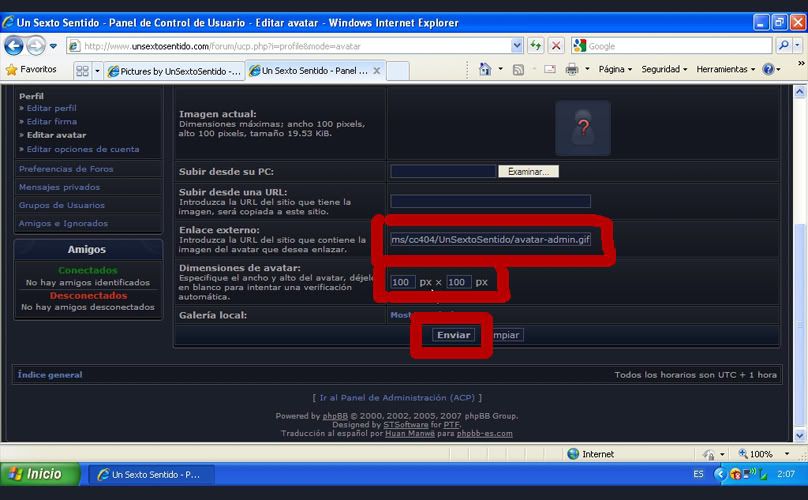The image size is (808, 500).
Task: Expand the Print options dropdown arrow
Action: [587, 69]
